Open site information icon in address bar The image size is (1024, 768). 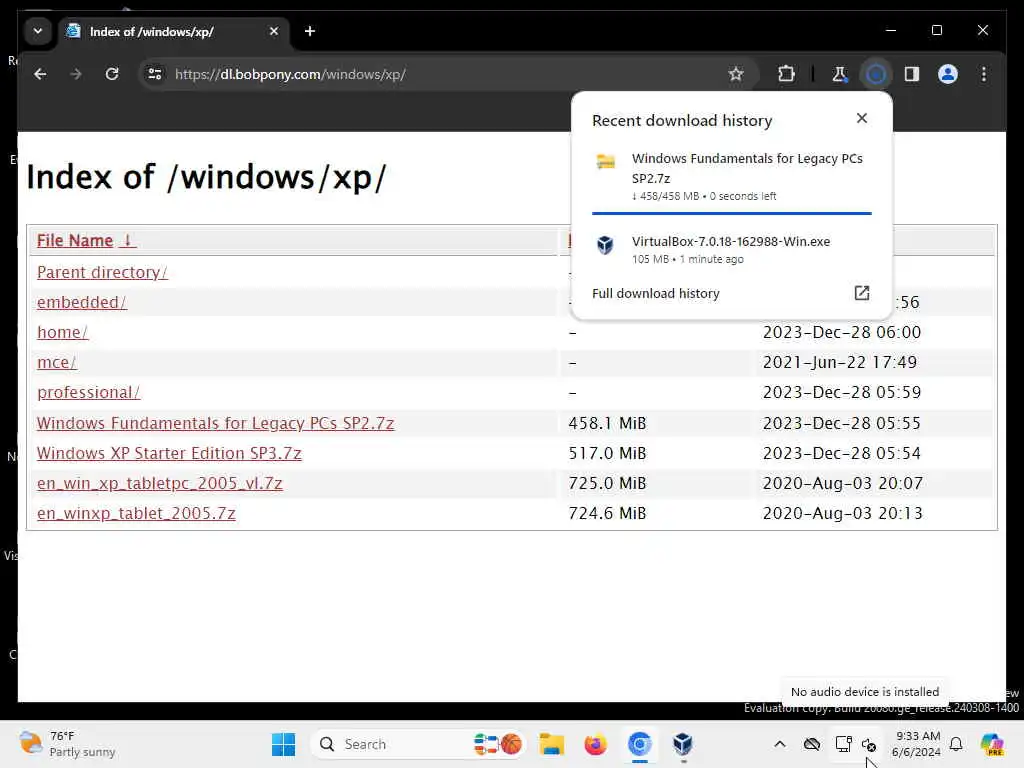[155, 74]
